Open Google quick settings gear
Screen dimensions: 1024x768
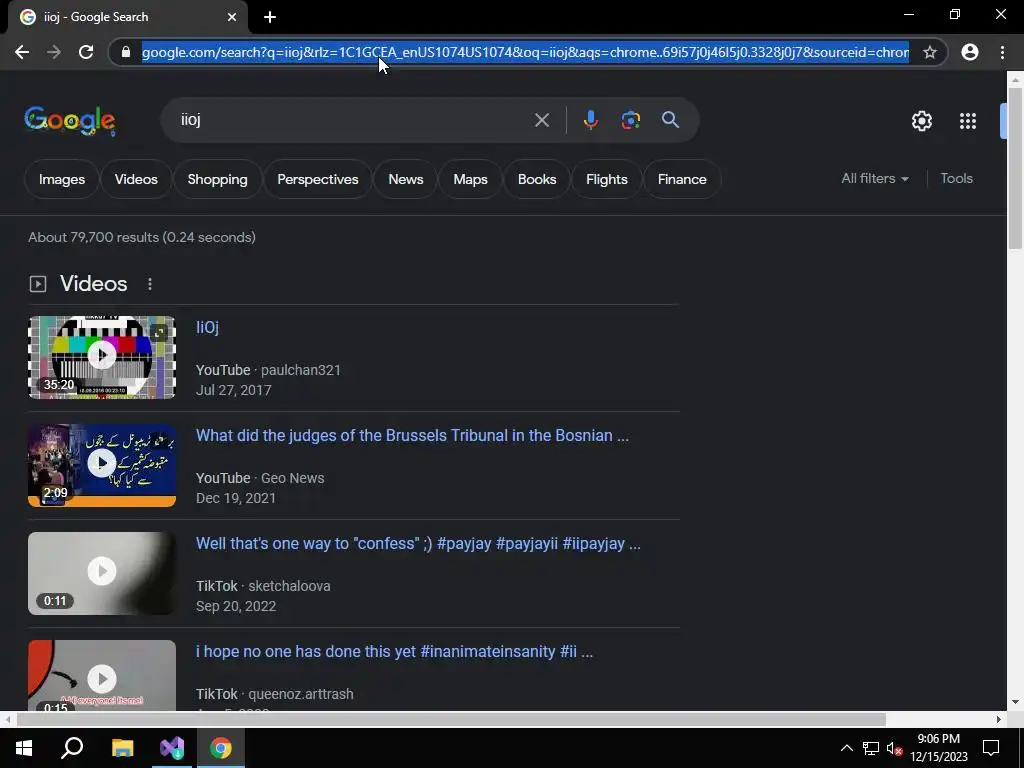921,121
